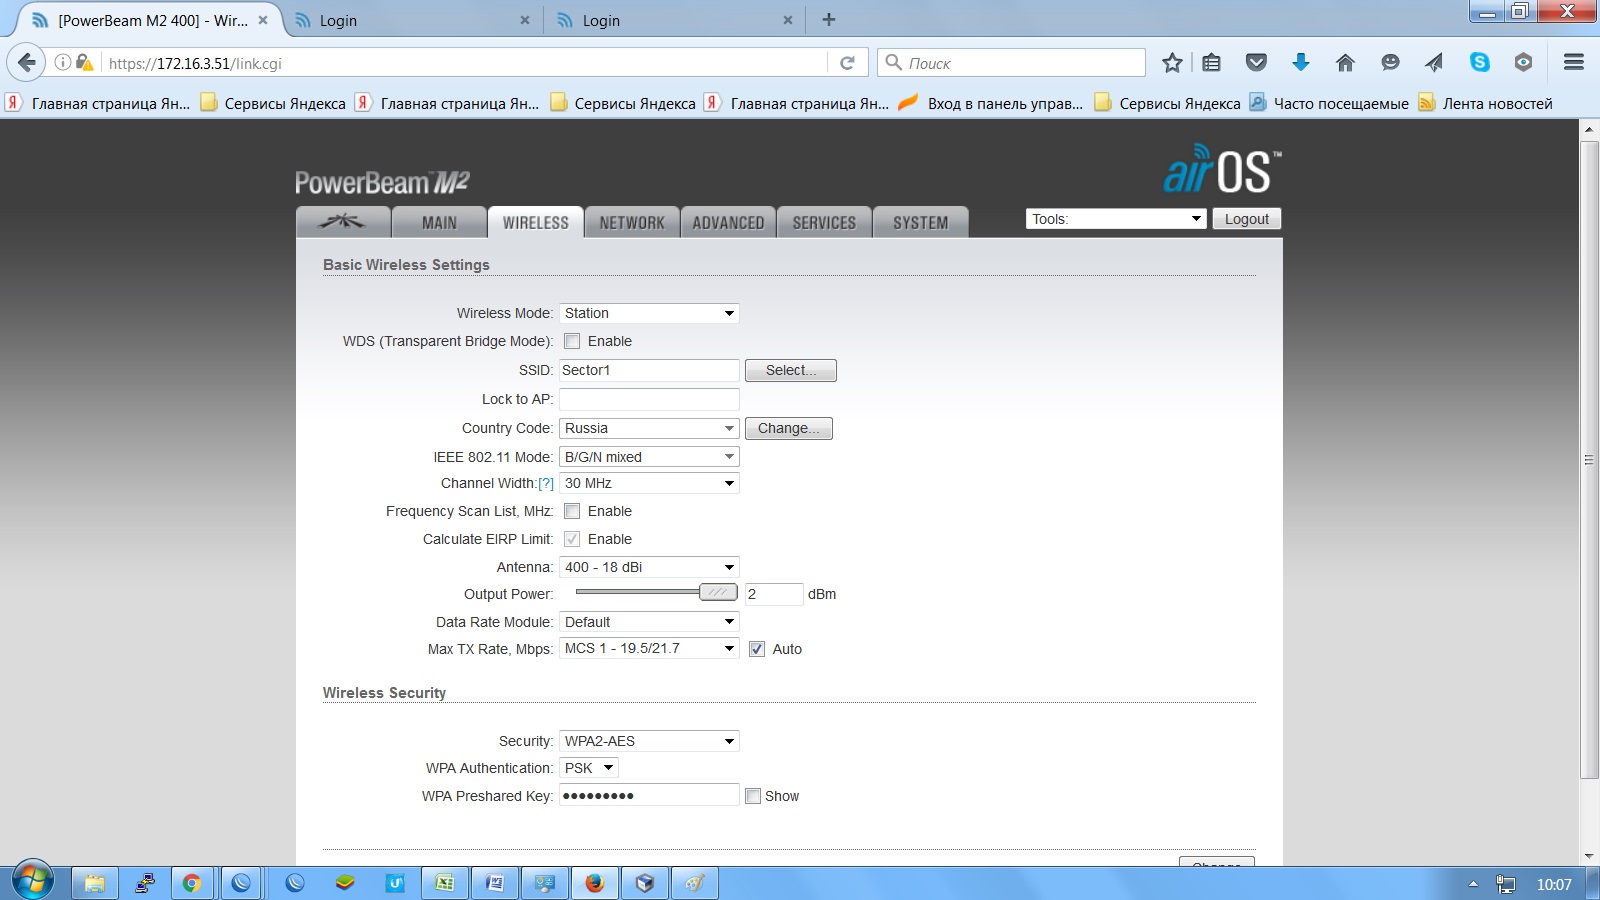The image size is (1600, 900).
Task: Open the Channel Width dropdown showing 30 MHz
Action: tap(649, 483)
